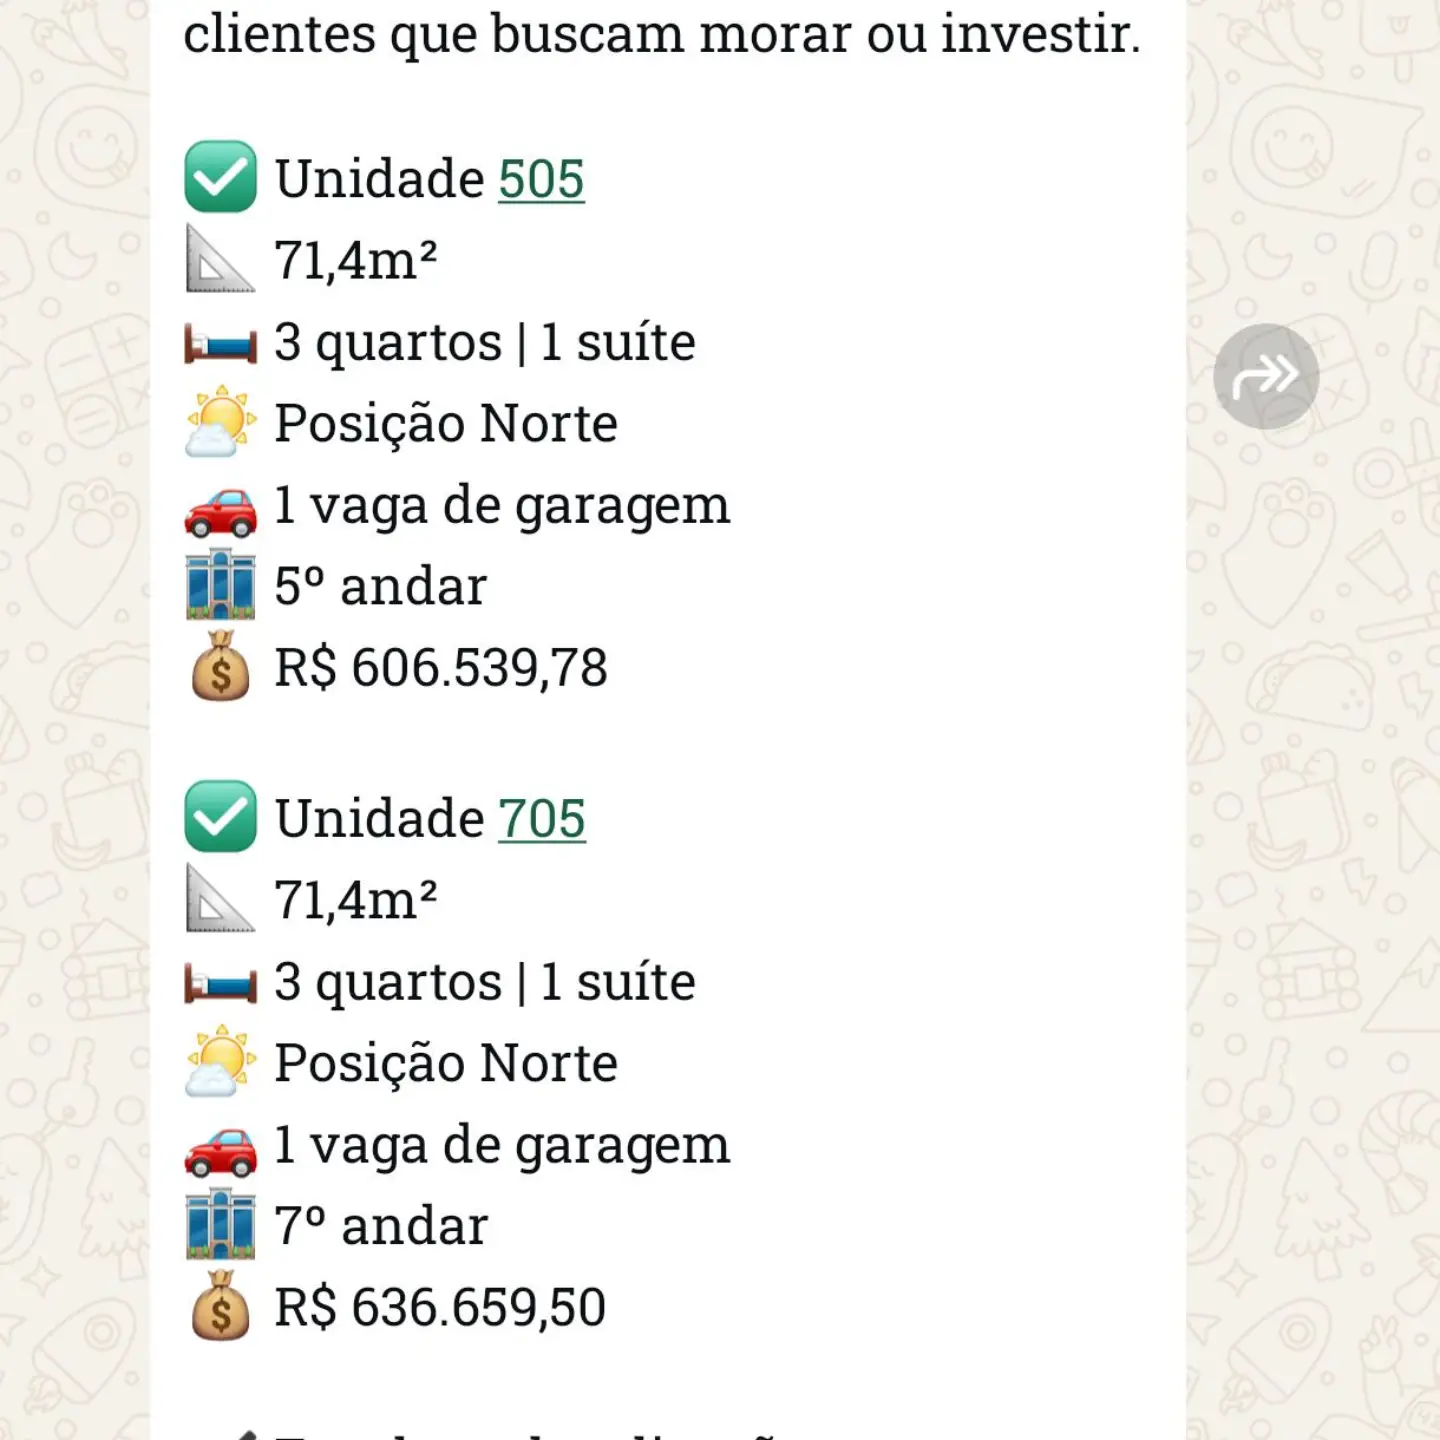Click the money bag emoji by R$ 636.659,50

click(x=221, y=1306)
